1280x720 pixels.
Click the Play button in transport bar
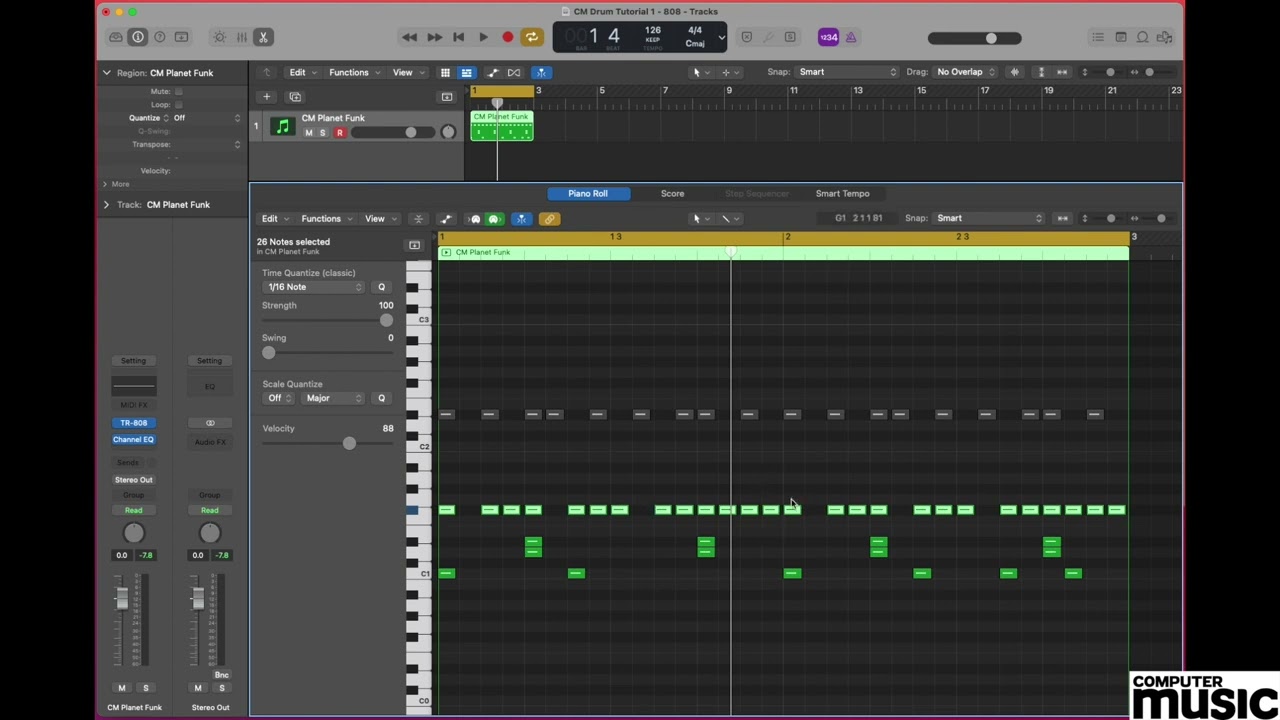tap(483, 37)
